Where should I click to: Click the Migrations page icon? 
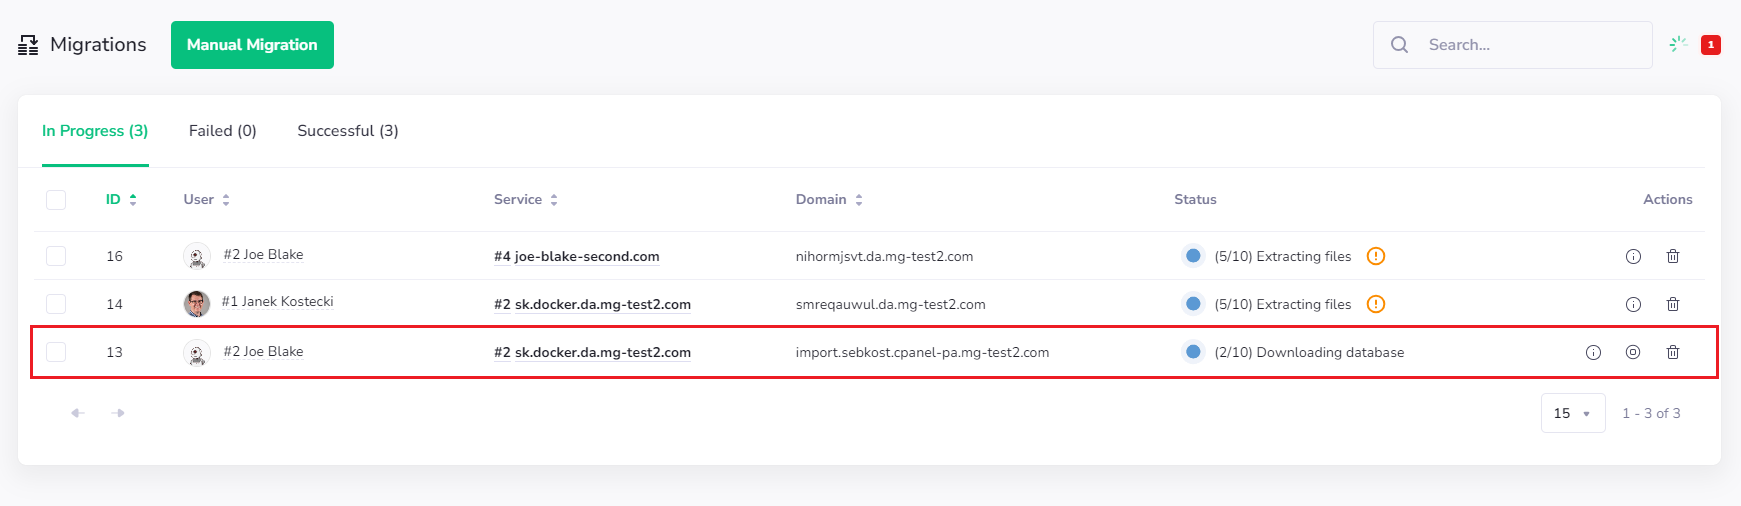[x=28, y=45]
